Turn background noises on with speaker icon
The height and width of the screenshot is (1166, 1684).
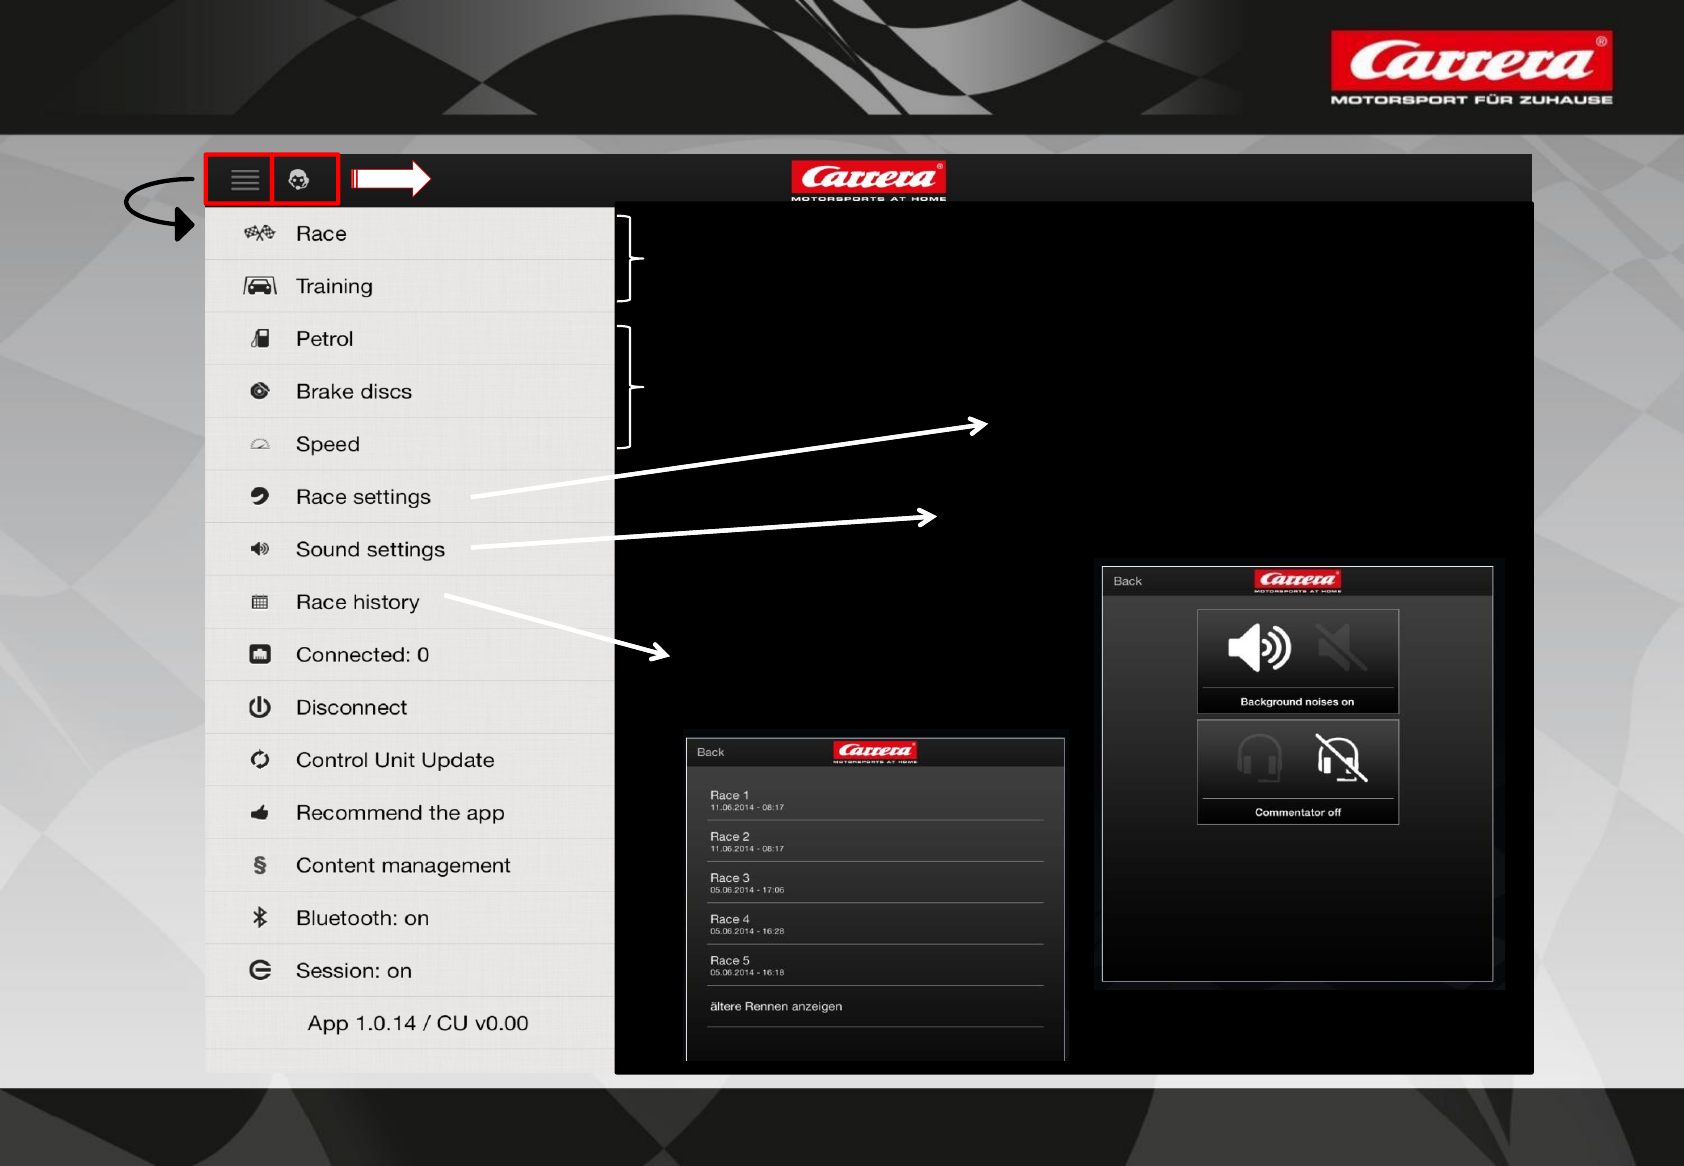[1259, 648]
